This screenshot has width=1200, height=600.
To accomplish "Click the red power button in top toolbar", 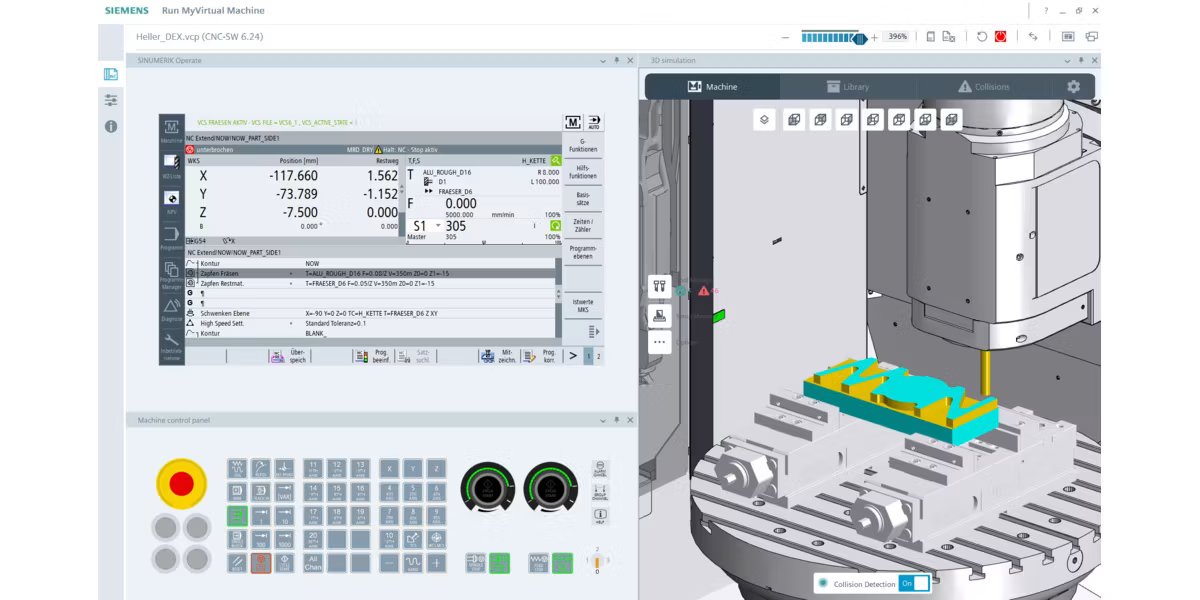I will coord(1001,36).
